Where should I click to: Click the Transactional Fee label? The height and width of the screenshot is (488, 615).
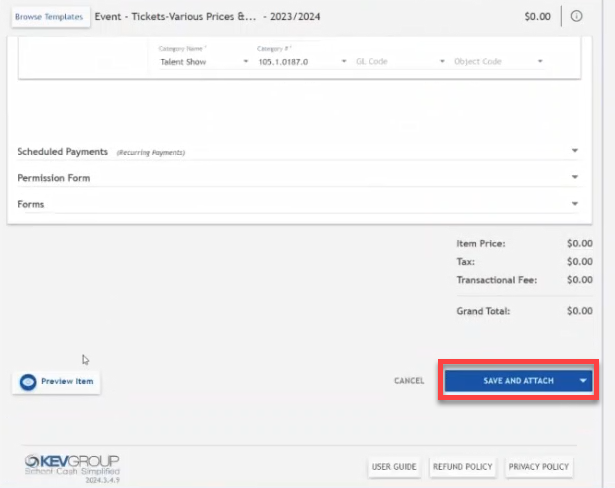[497, 280]
